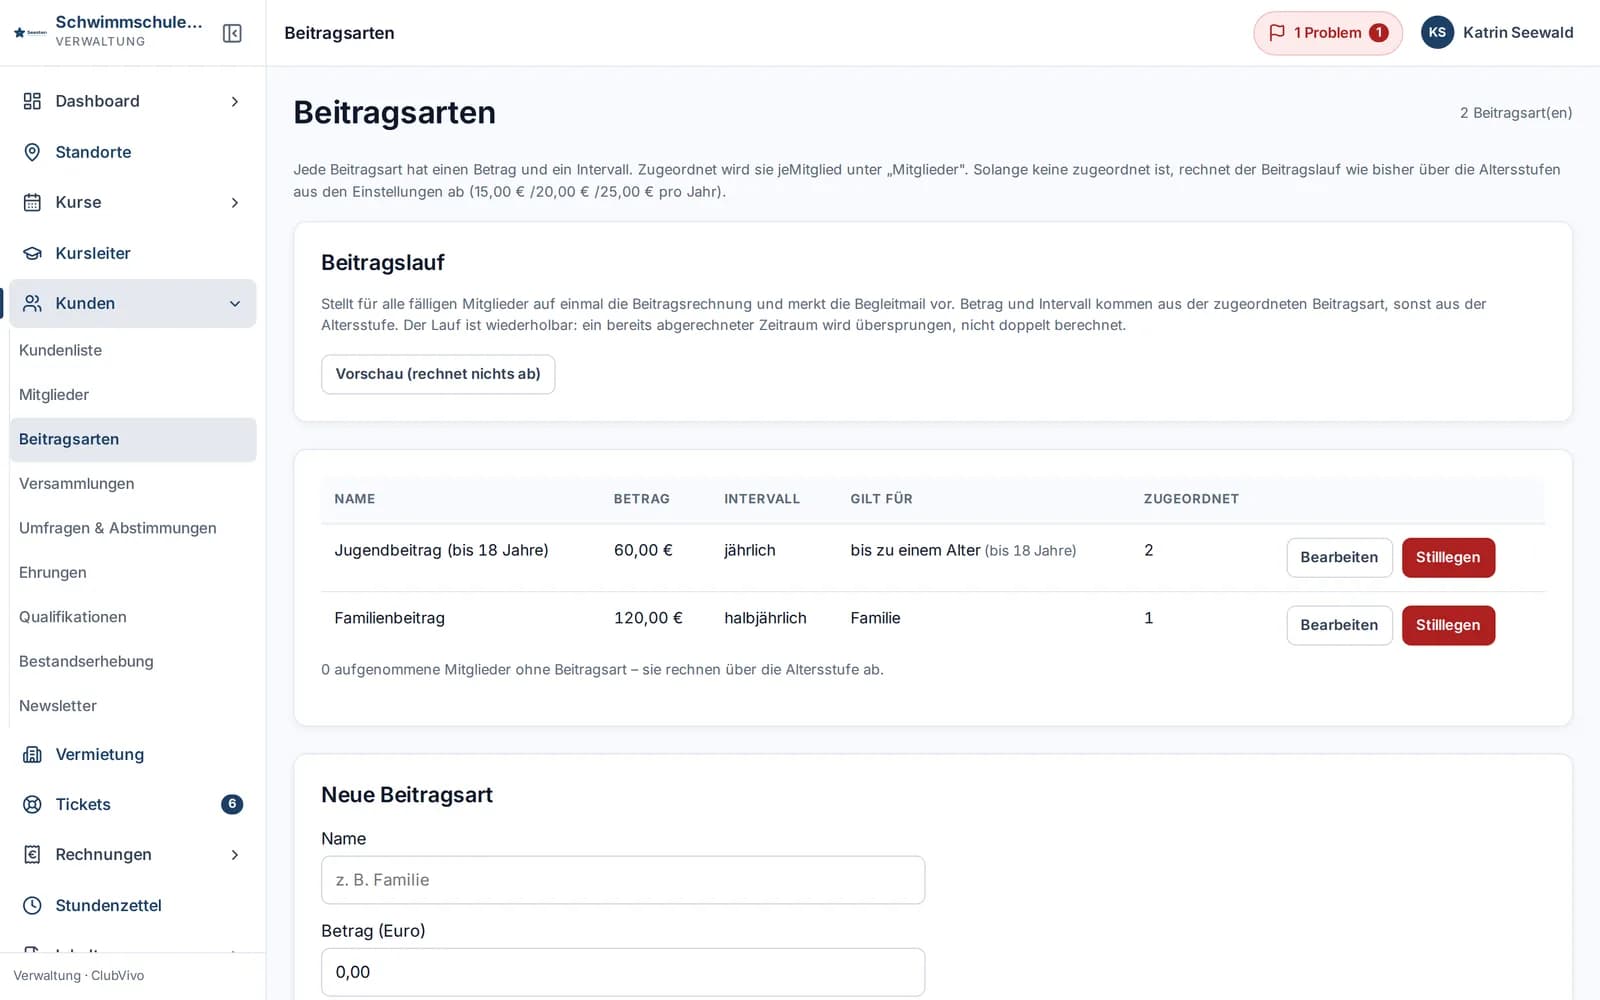The image size is (1600, 1000).
Task: Open Kundenliste in the sidebar
Action: pyautogui.click(x=133, y=350)
